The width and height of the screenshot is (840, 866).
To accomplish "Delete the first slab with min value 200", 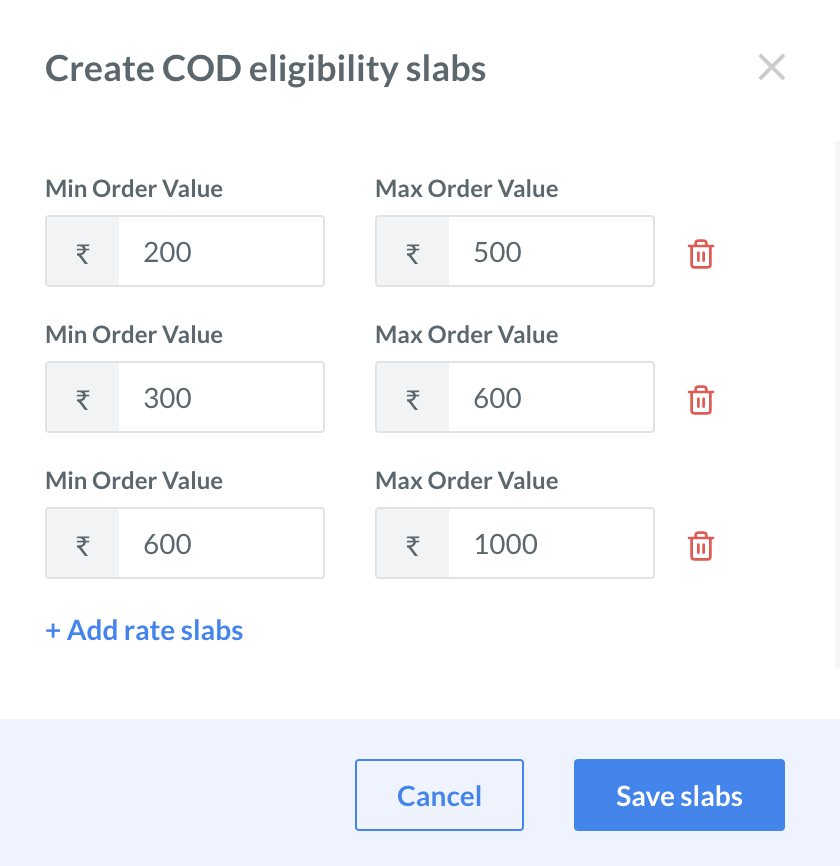I will [x=701, y=254].
